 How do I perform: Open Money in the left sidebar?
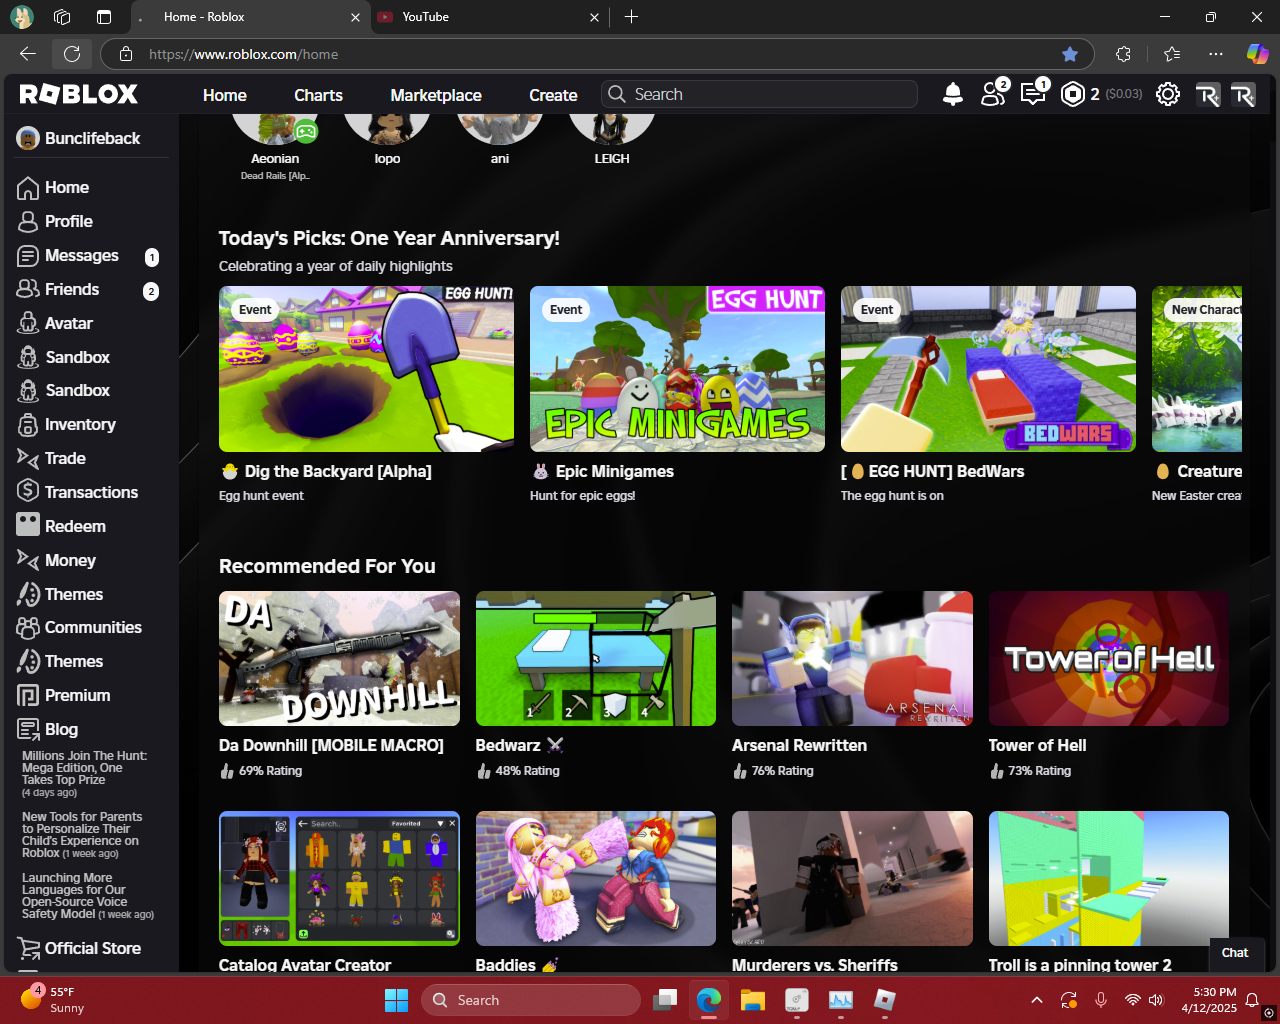[x=70, y=560]
